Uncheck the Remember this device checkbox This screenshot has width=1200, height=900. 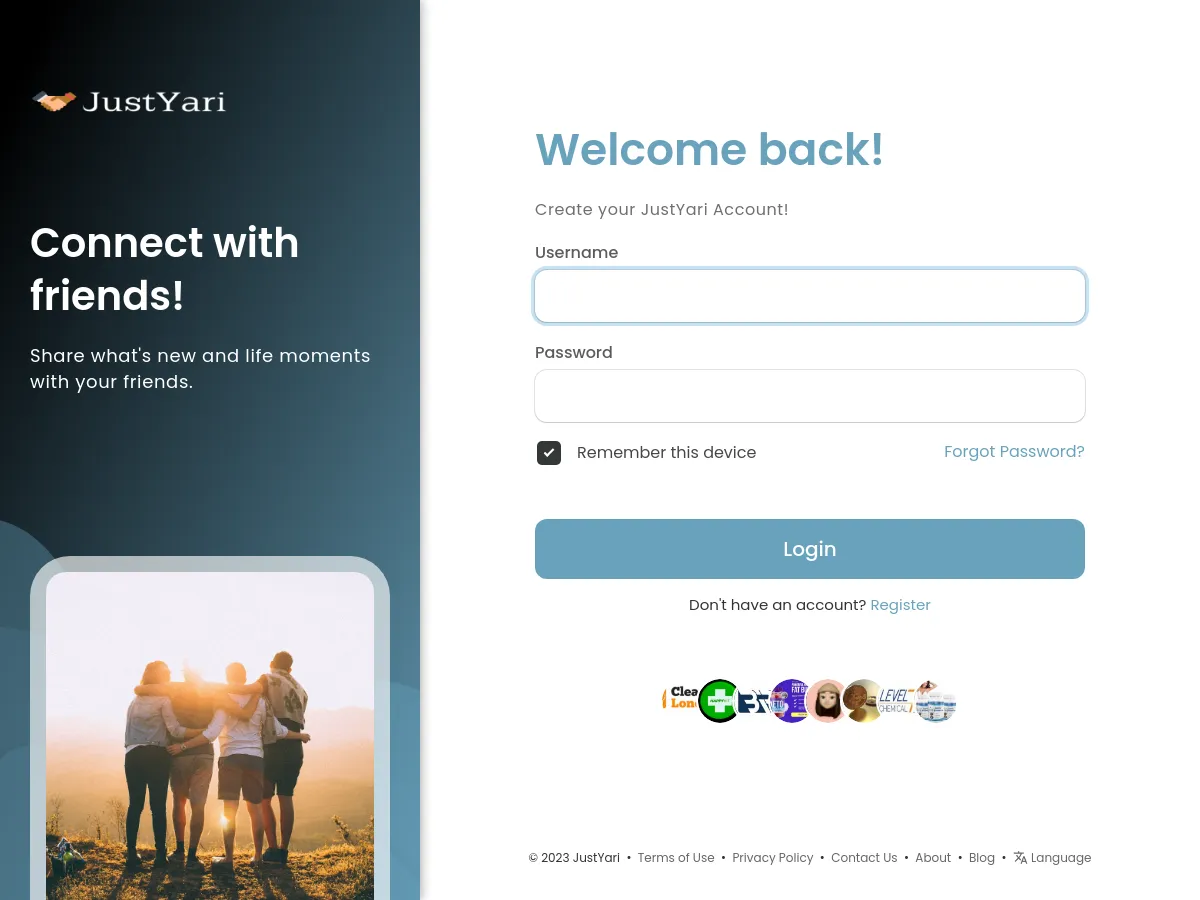tap(549, 453)
